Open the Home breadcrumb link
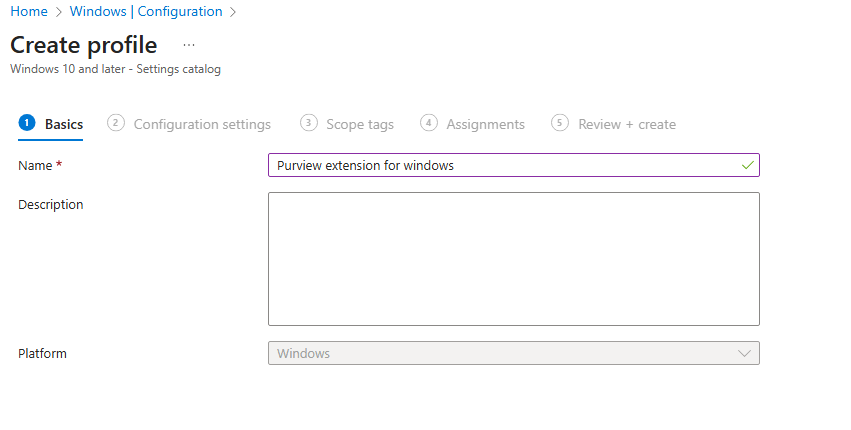The image size is (851, 430). pos(29,11)
